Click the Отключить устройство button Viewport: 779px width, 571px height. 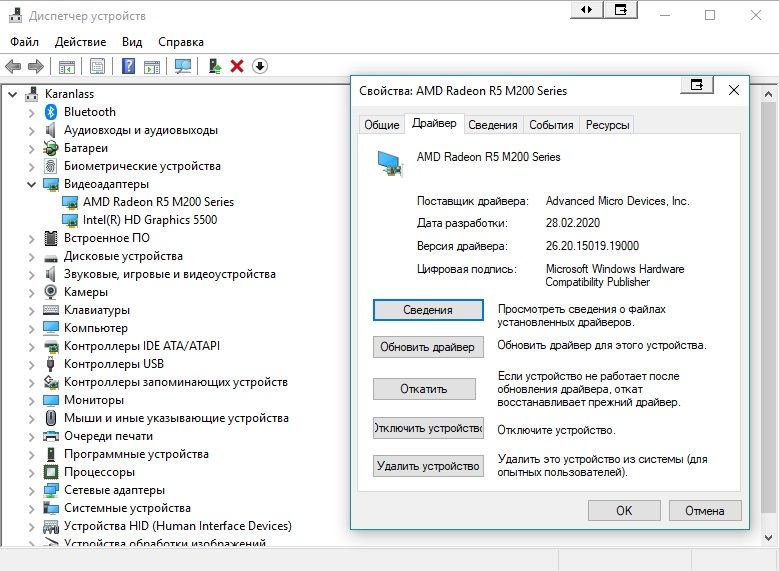(428, 428)
